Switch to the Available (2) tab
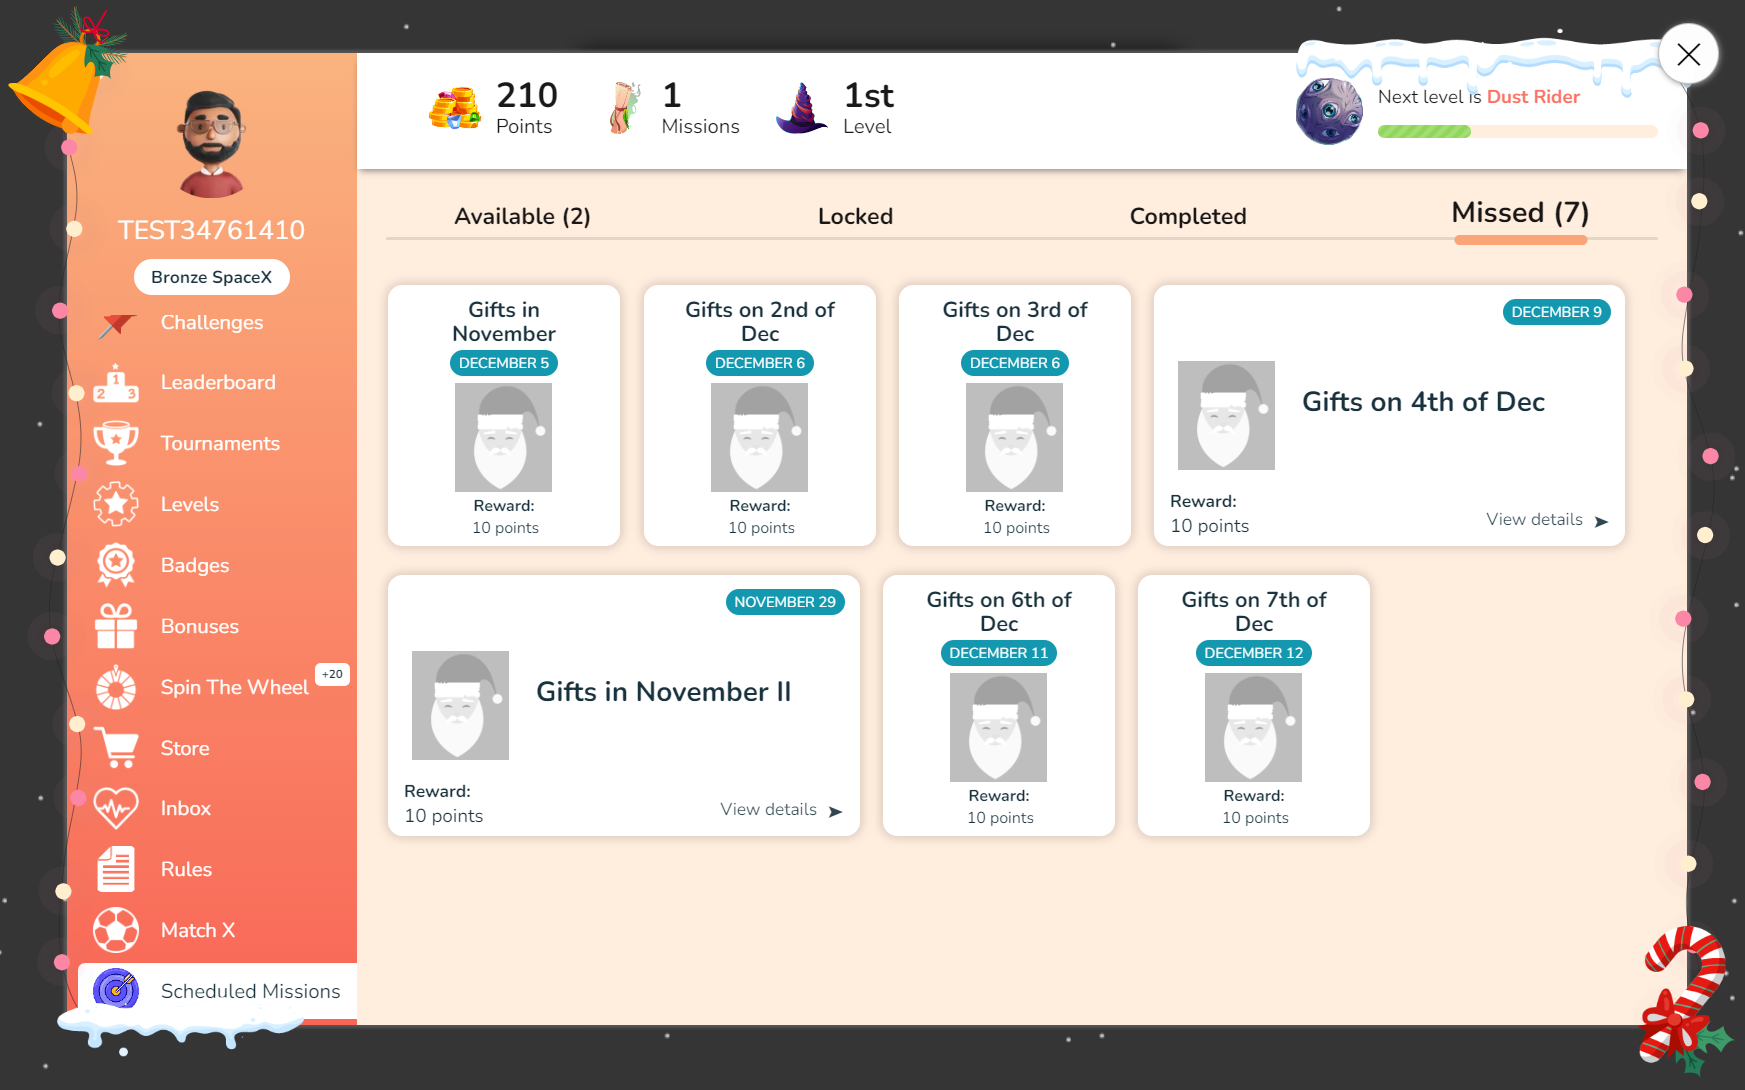The image size is (1745, 1090). click(x=522, y=216)
